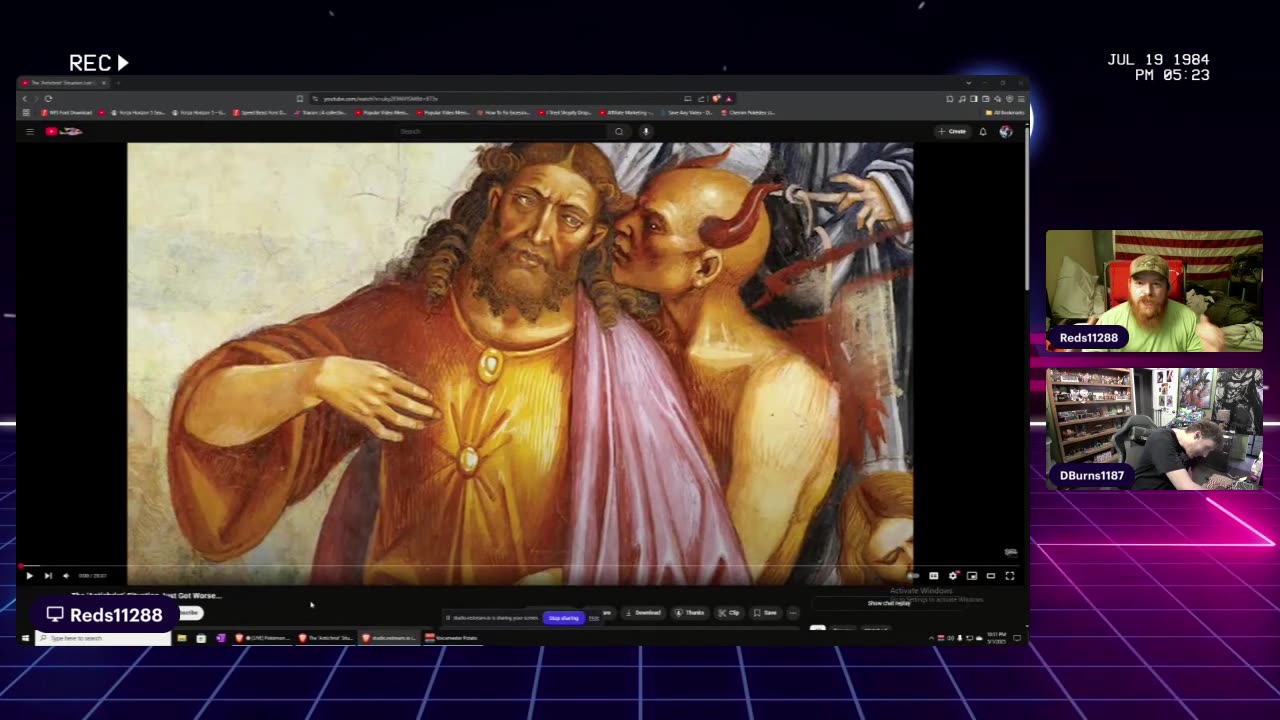Open the YouTube notifications bell
Viewport: 1280px width, 720px height.
(x=983, y=132)
